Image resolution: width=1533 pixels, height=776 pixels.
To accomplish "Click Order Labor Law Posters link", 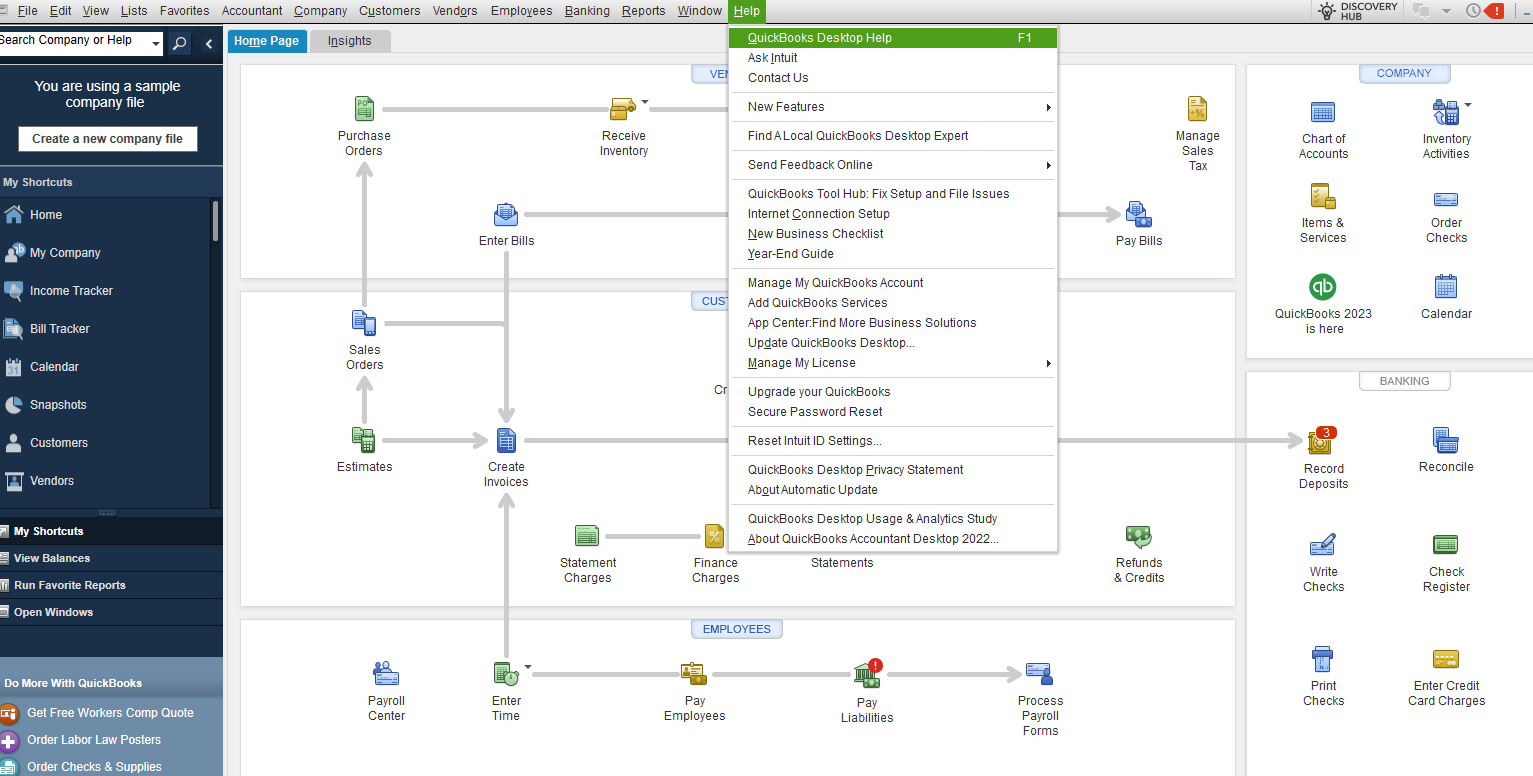I will tap(94, 740).
